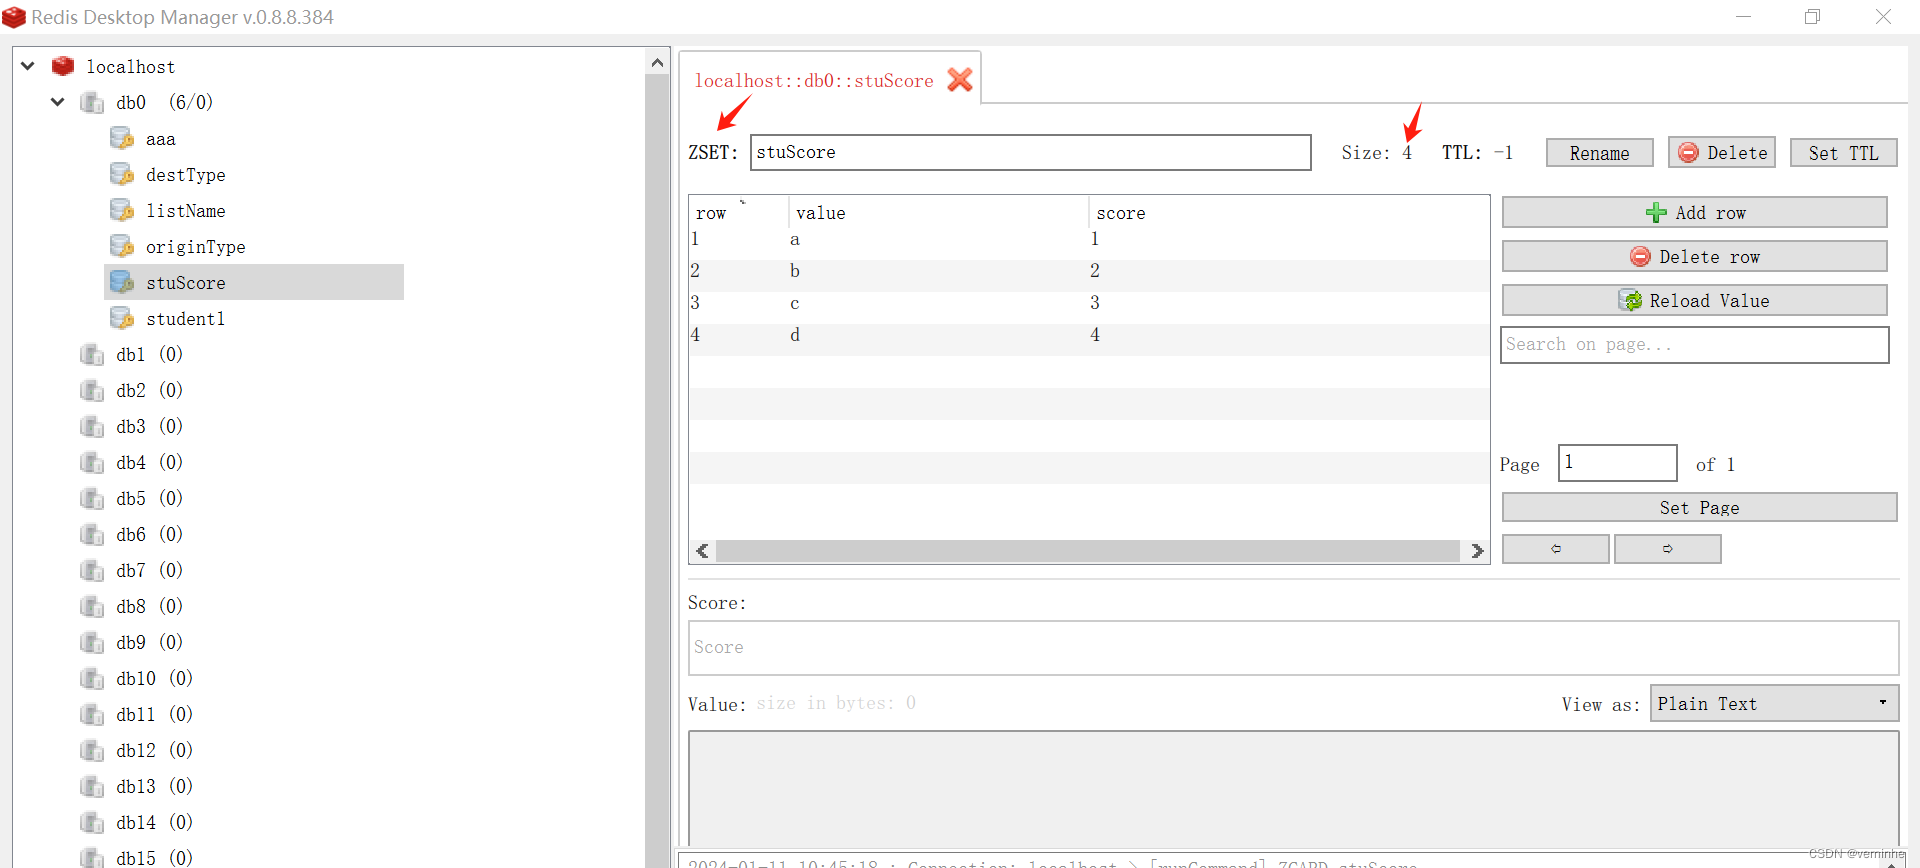The width and height of the screenshot is (1920, 868).
Task: Sort table by the score column header
Action: [x=1289, y=212]
